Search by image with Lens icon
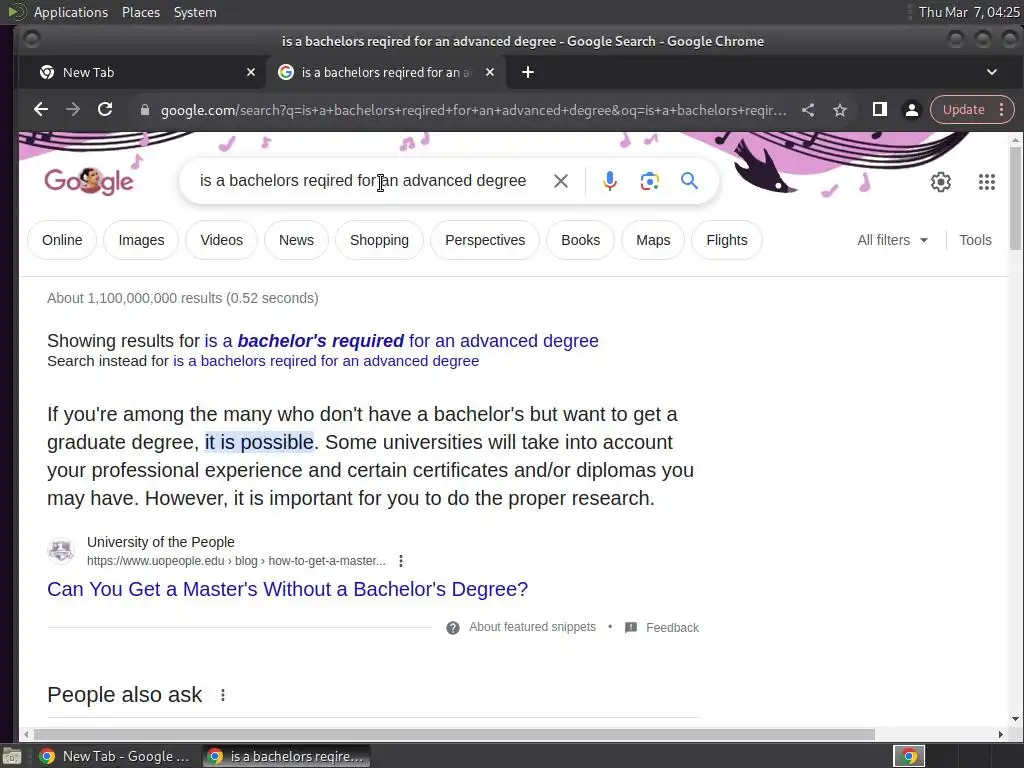Viewport: 1024px width, 768px height. (649, 181)
